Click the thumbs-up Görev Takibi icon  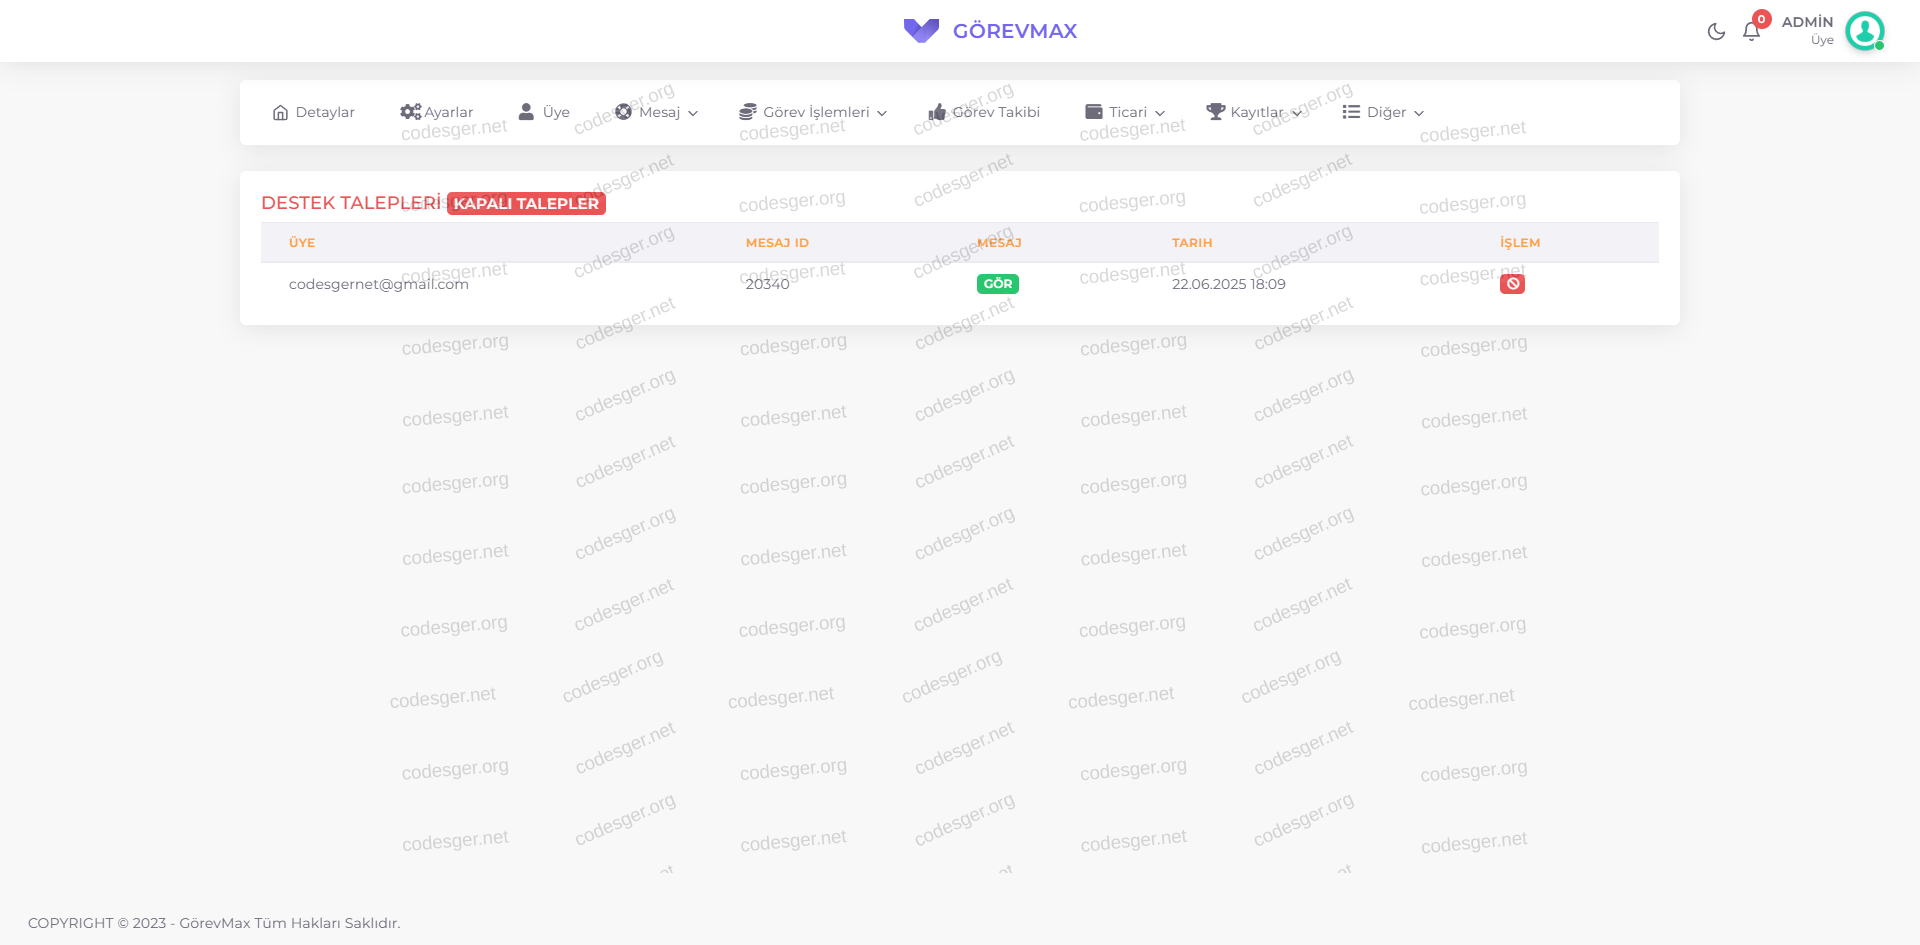coord(937,112)
